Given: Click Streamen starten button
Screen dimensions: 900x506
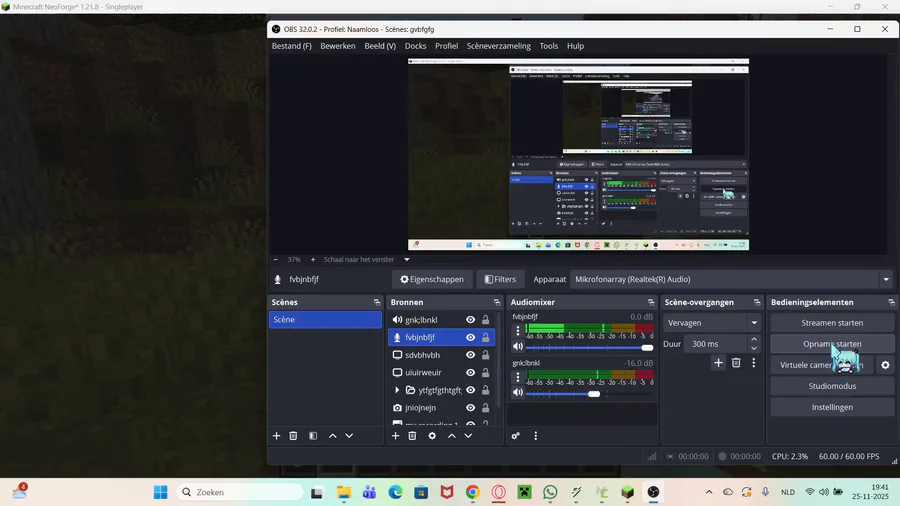Looking at the screenshot, I should 832,323.
